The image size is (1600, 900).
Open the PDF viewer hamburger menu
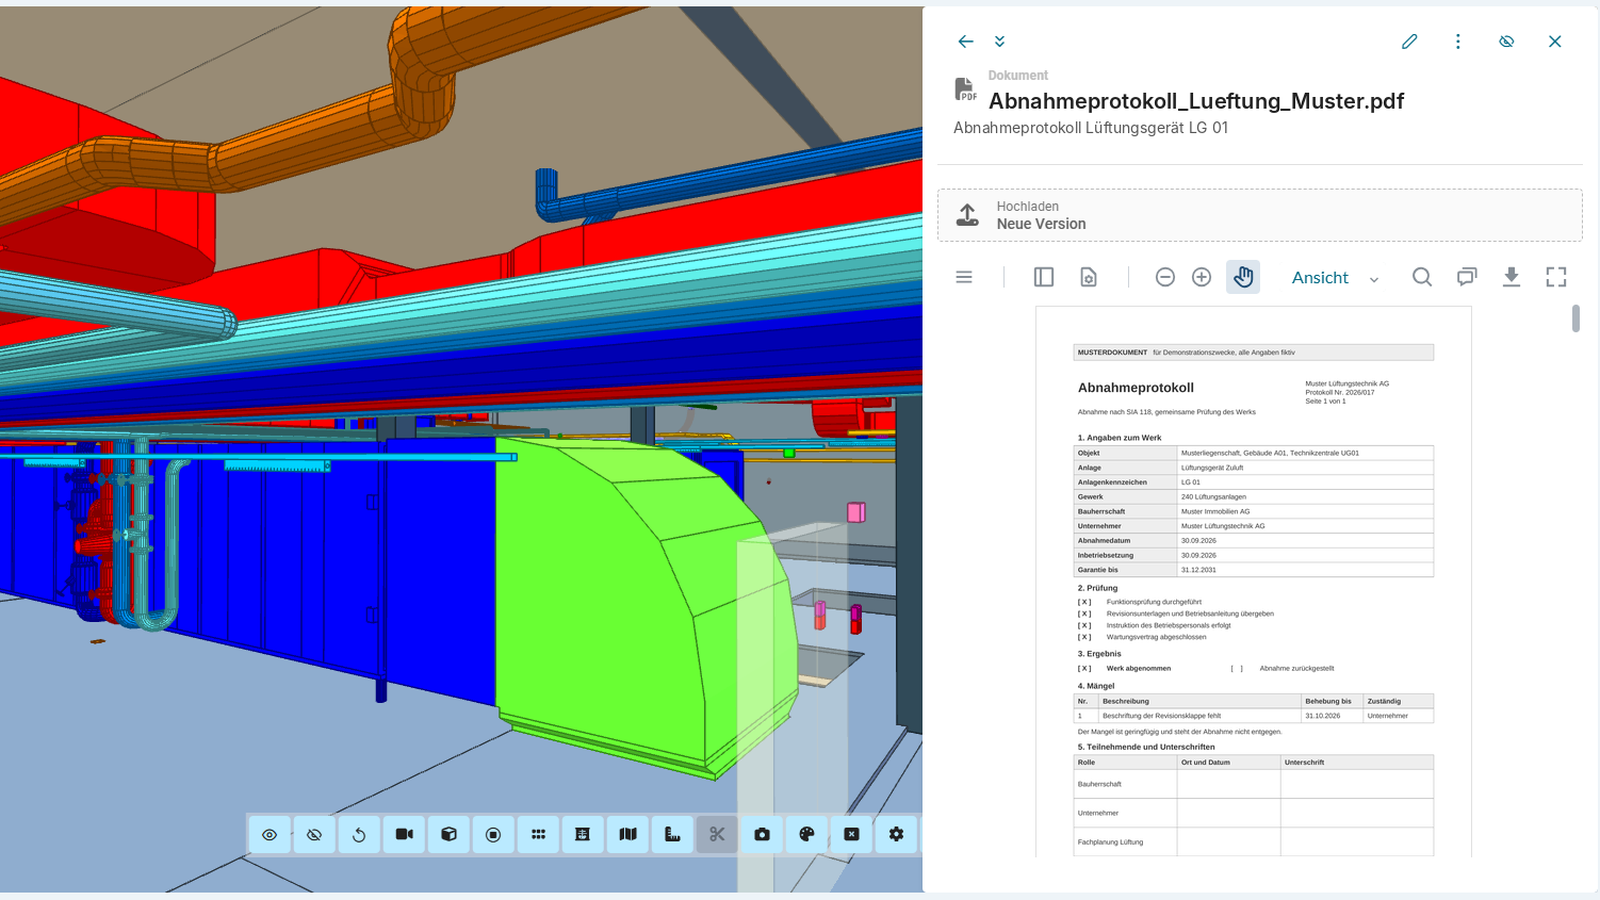click(x=964, y=277)
